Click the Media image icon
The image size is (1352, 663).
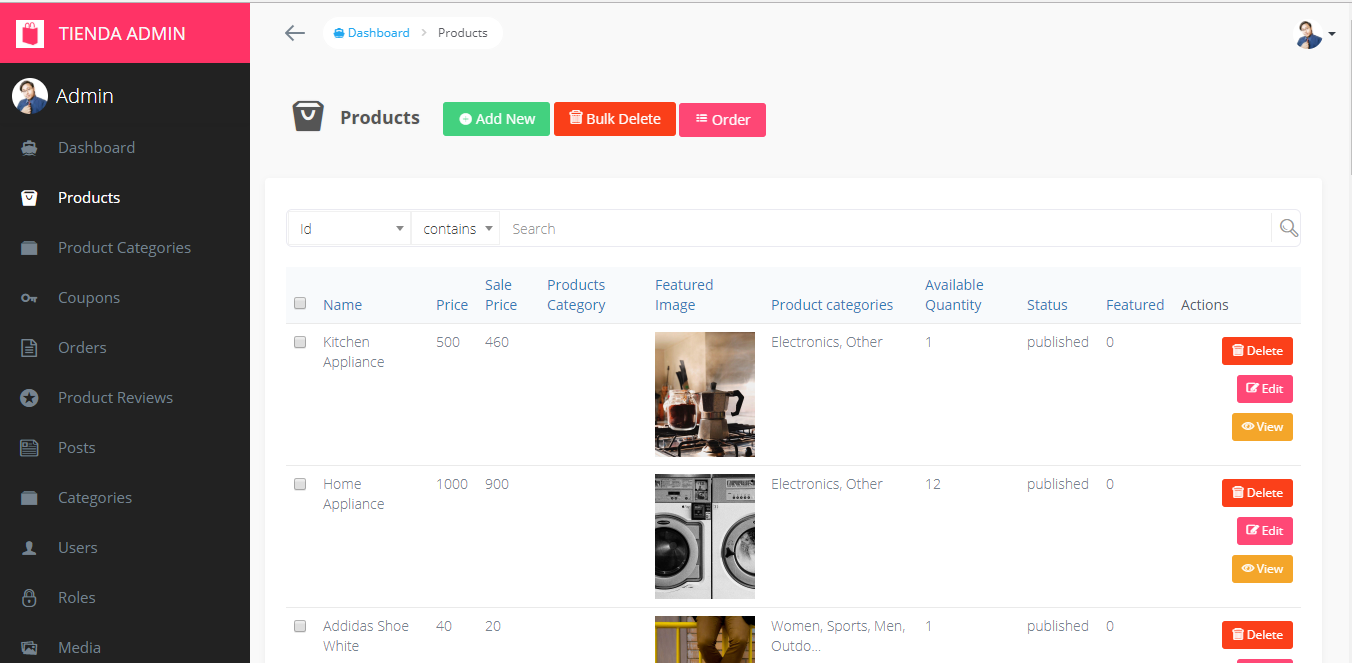click(x=29, y=648)
